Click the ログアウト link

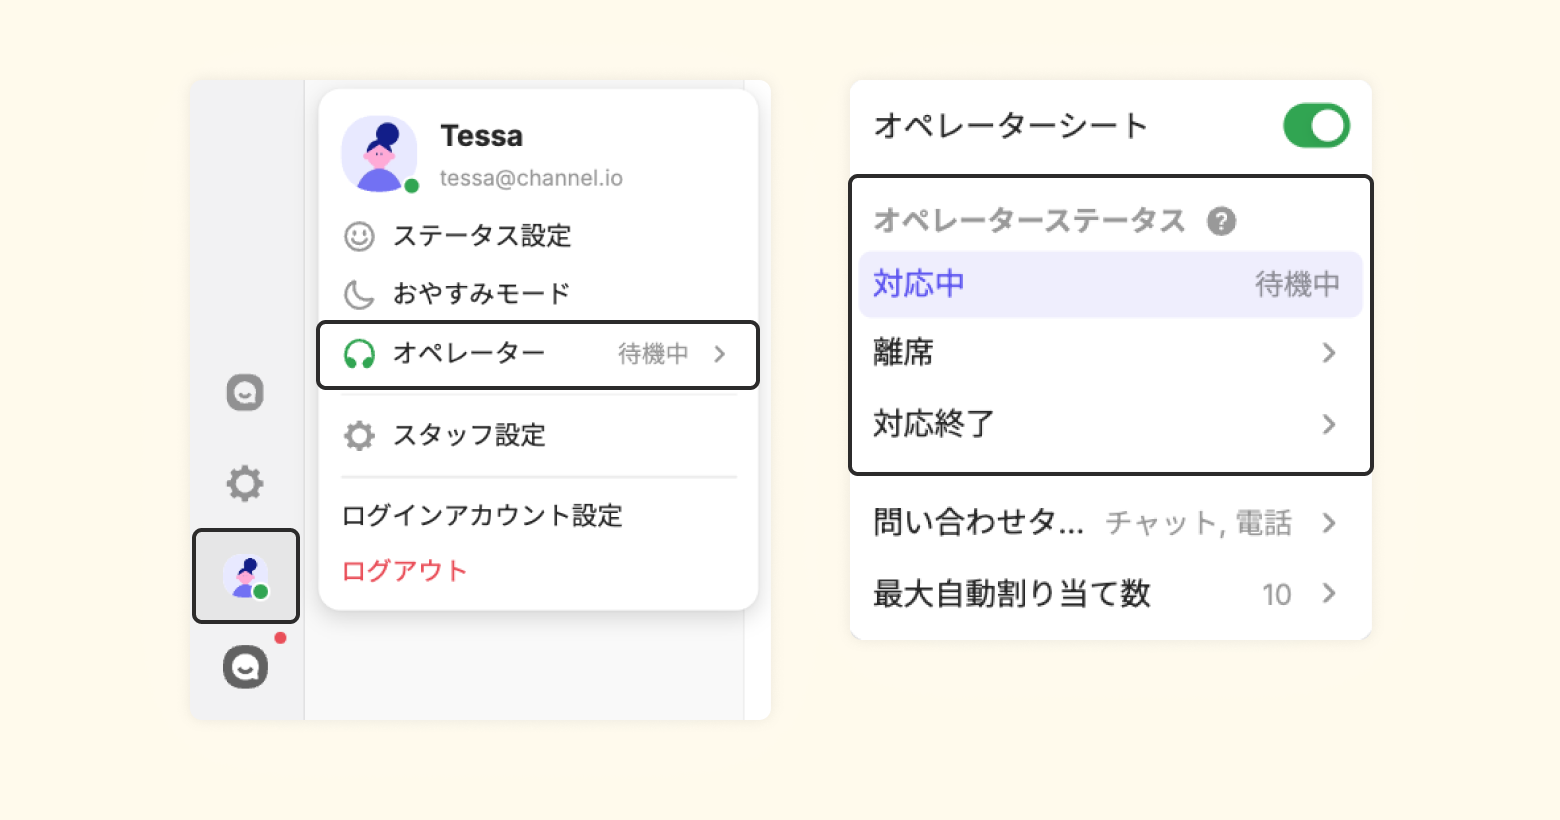pos(405,571)
